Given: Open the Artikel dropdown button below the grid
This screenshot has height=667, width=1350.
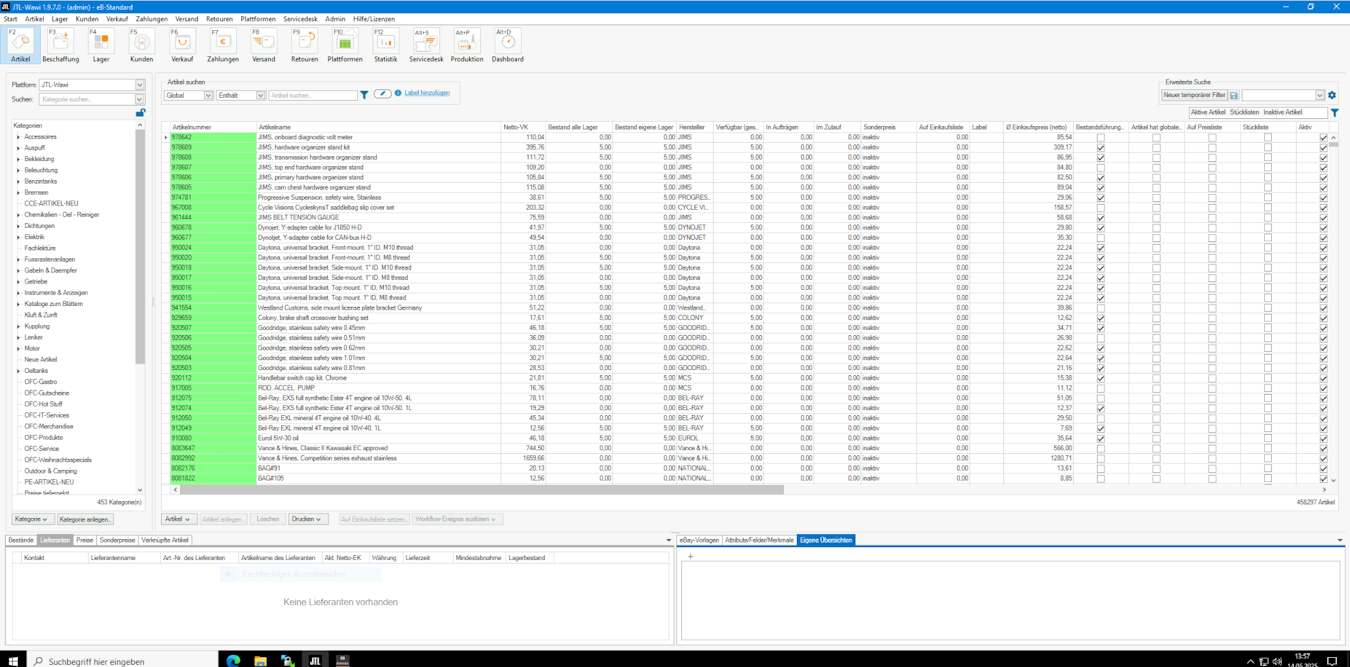Looking at the screenshot, I should click(x=178, y=519).
